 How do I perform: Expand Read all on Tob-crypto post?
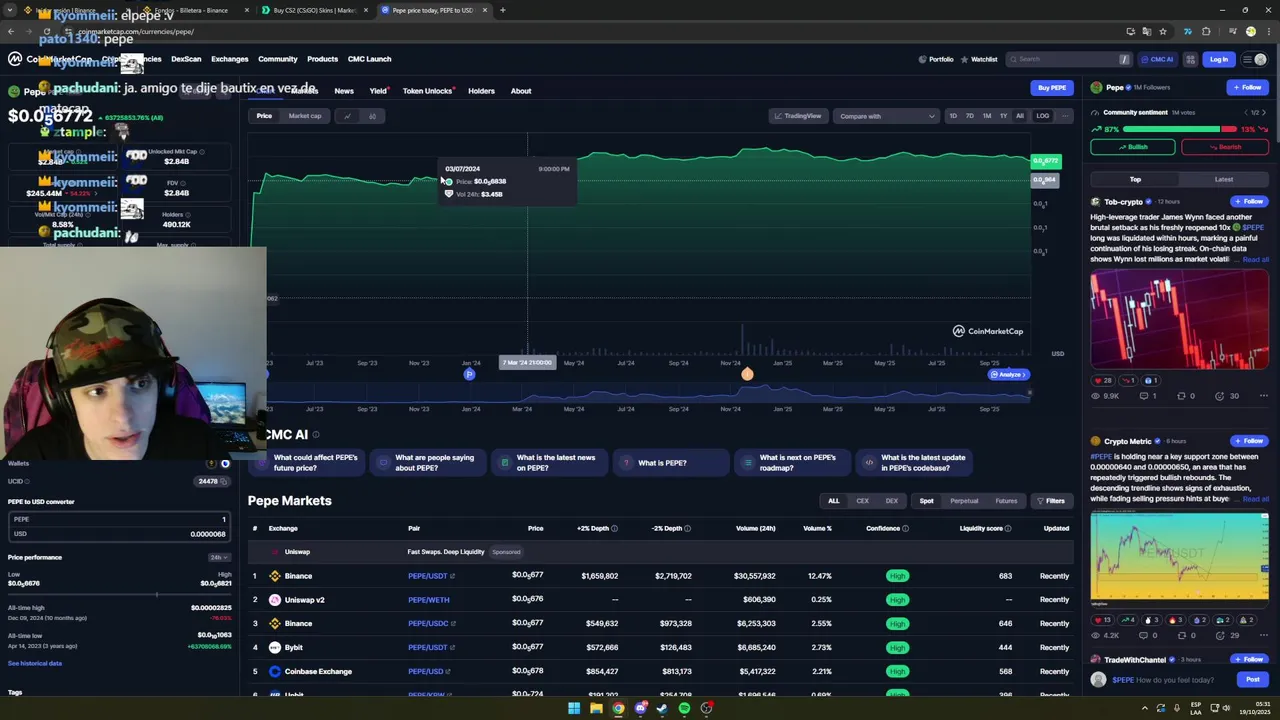click(1255, 260)
